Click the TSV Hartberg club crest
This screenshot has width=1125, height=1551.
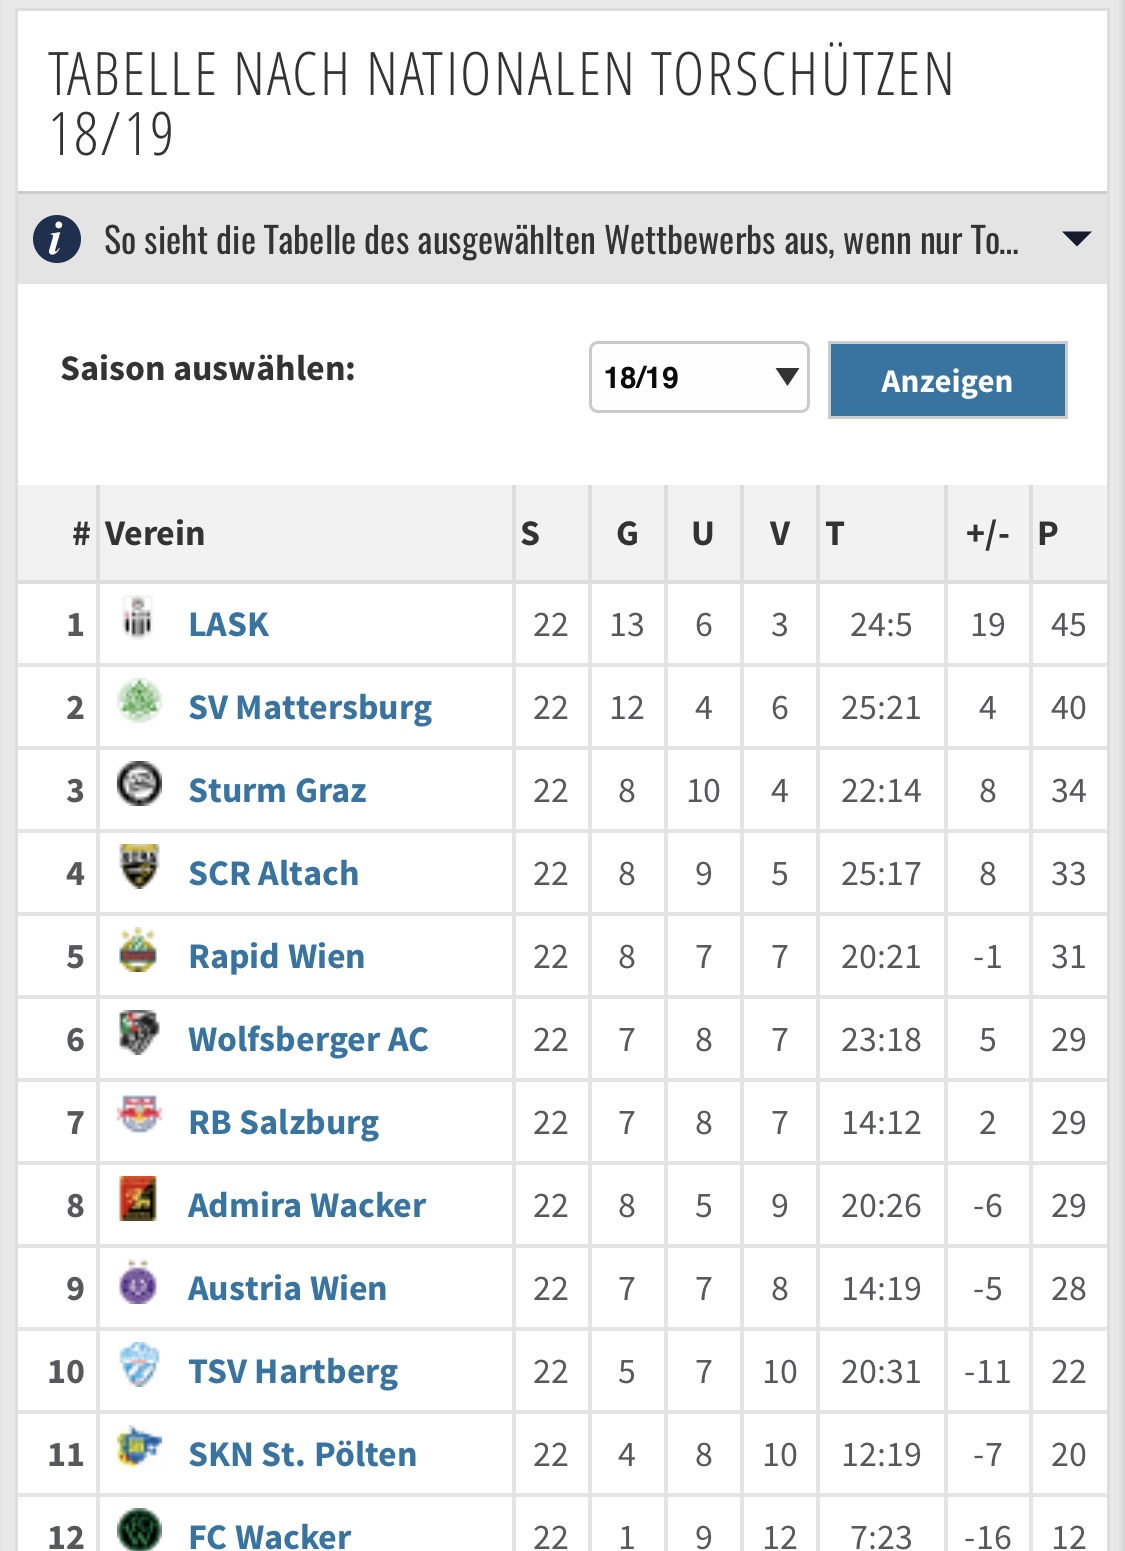click(138, 1365)
